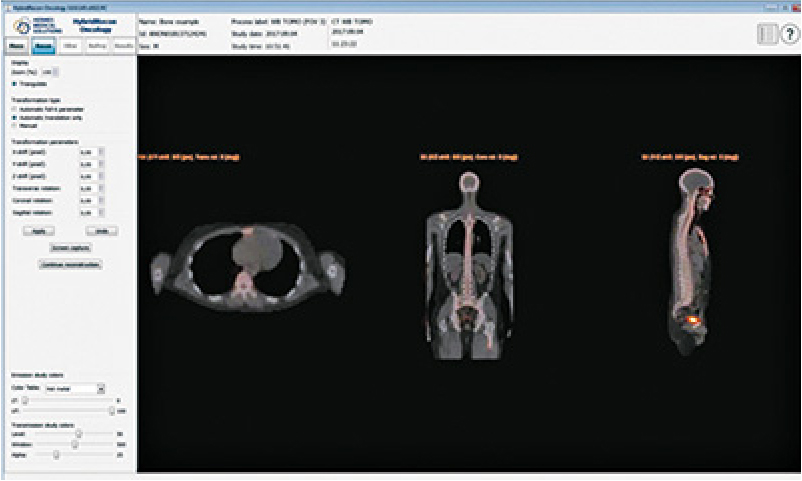
Task: Click the LT lower threshold slider handle
Action: pyautogui.click(x=24, y=401)
